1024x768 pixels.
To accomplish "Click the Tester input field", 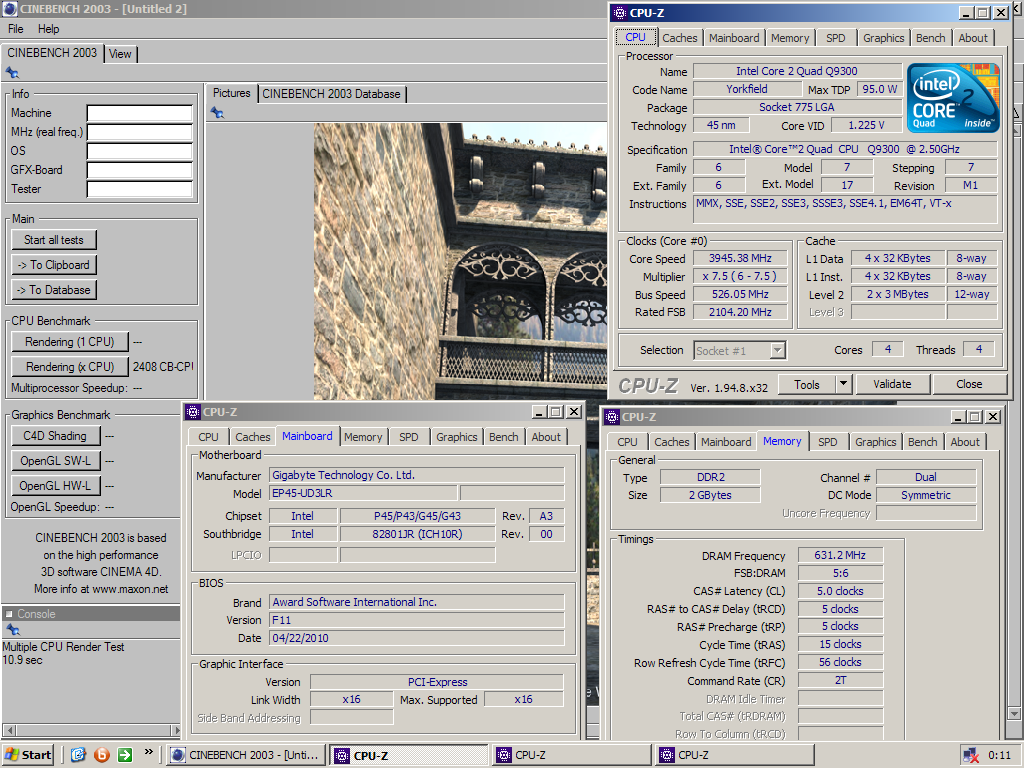I will (x=139, y=189).
